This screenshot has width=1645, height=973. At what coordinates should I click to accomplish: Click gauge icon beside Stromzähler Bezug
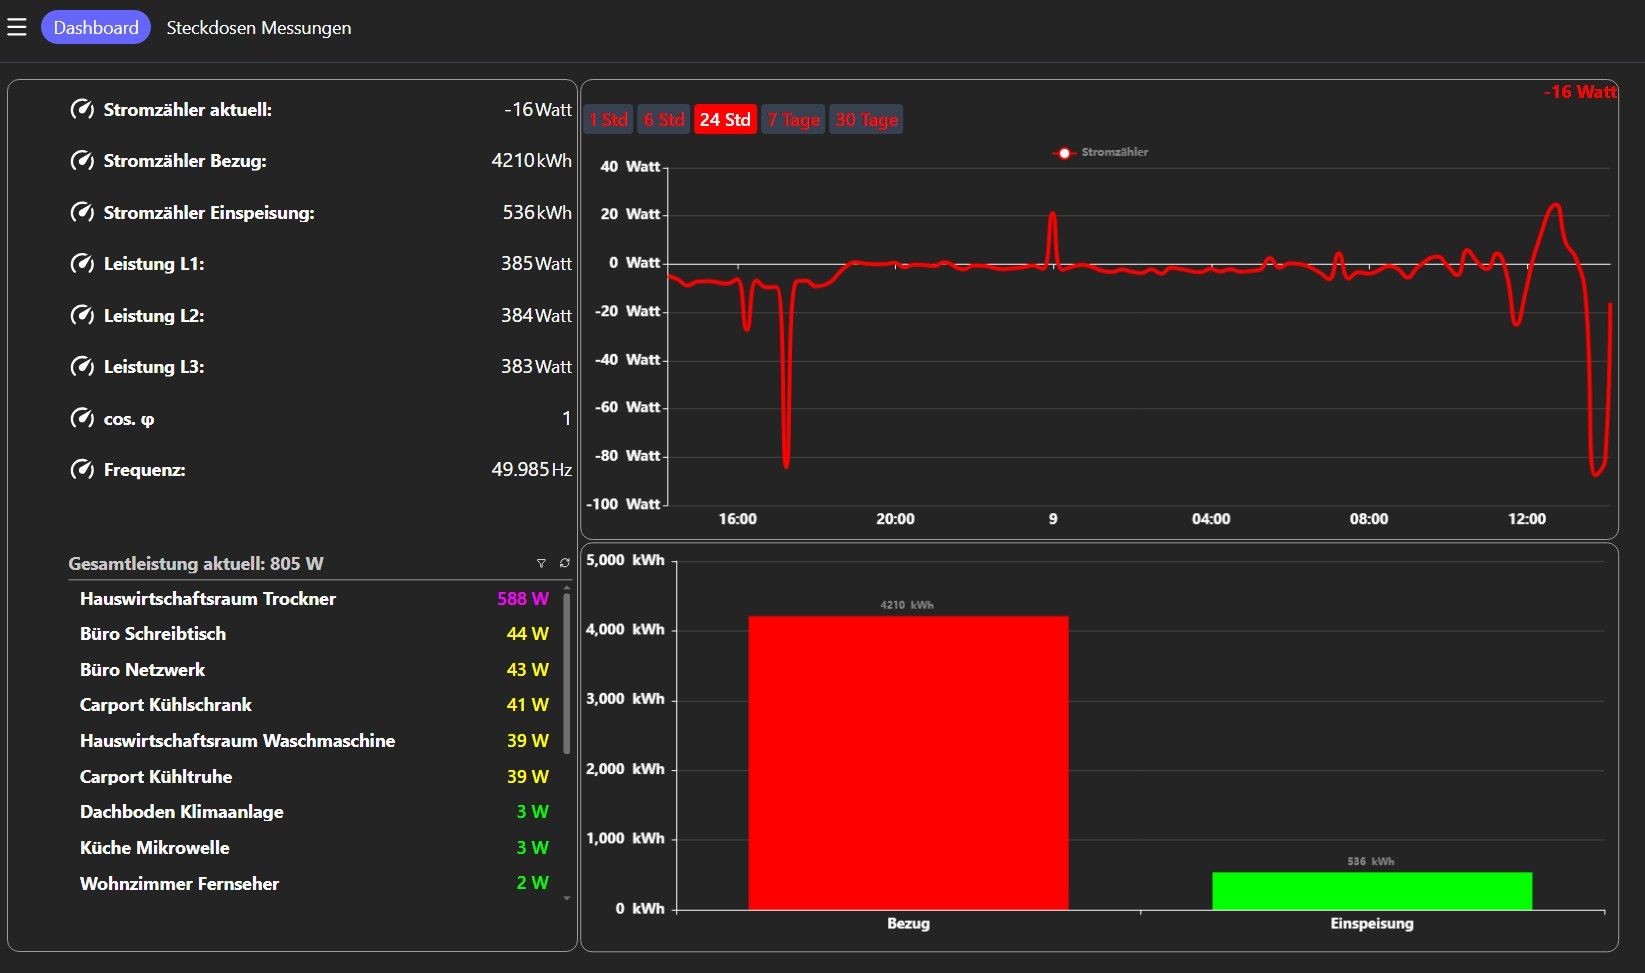82,160
